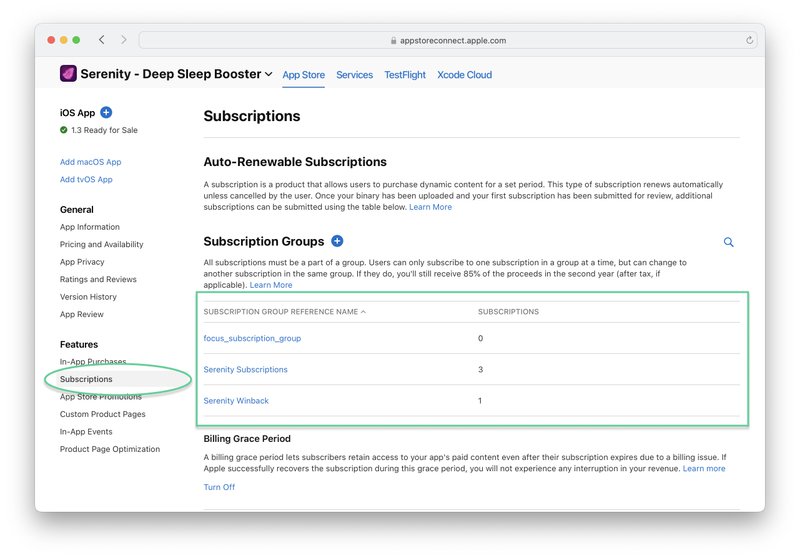Expand the Serenity app name dropdown chevron
800x558 pixels.
pyautogui.click(x=268, y=74)
